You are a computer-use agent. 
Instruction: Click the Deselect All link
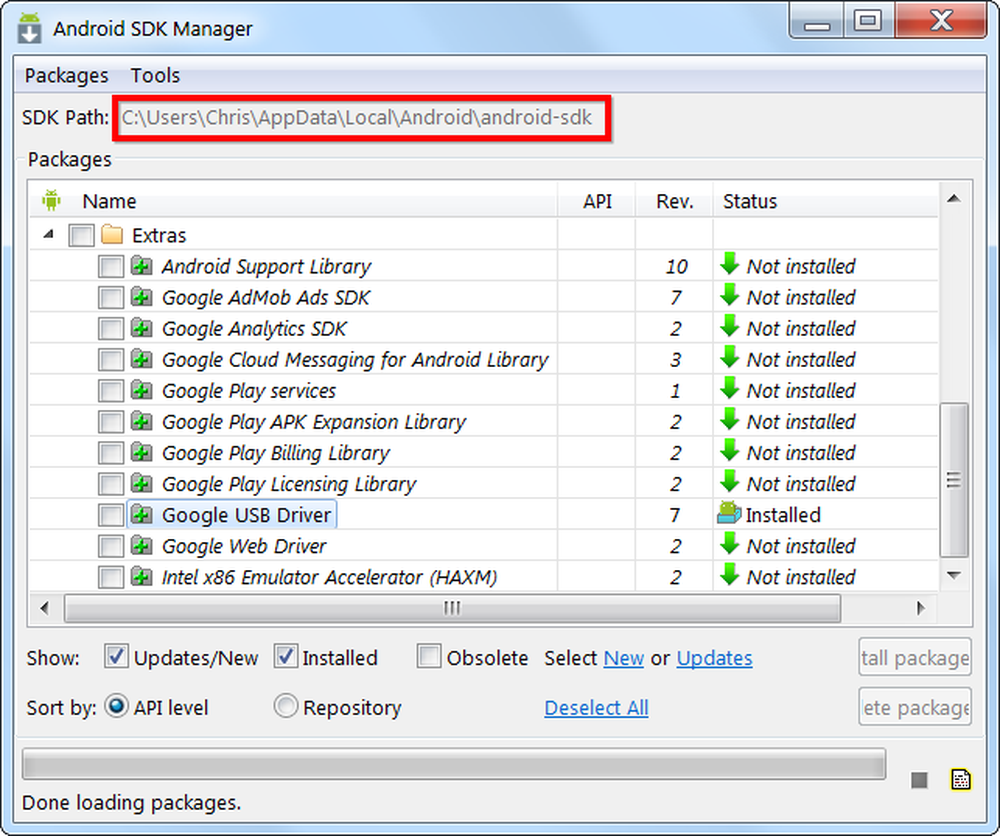pyautogui.click(x=596, y=707)
